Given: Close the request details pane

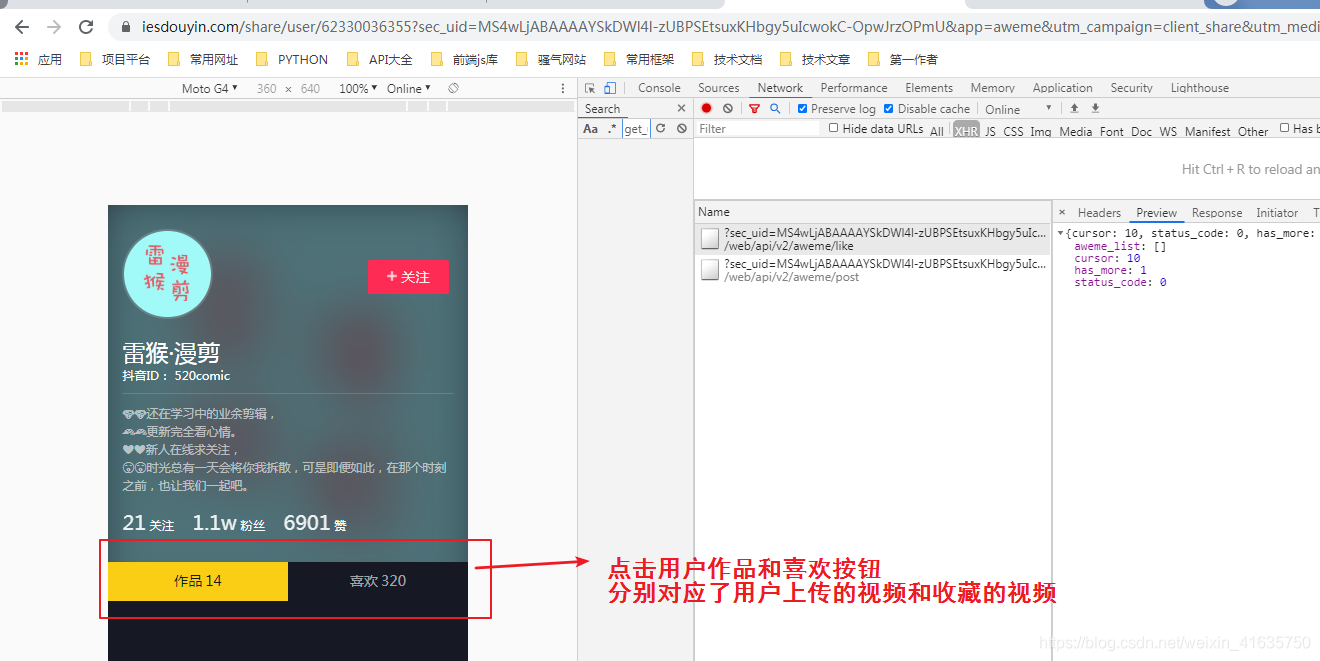Looking at the screenshot, I should (1062, 212).
